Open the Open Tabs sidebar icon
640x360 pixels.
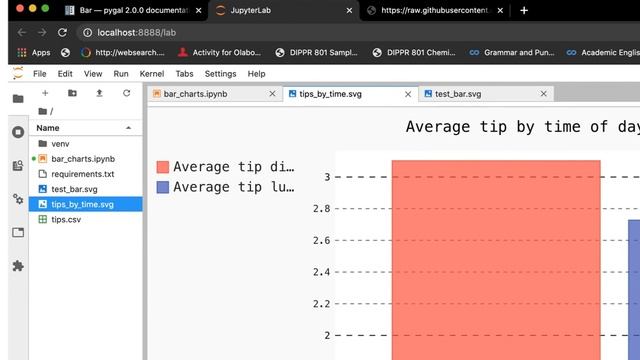[x=18, y=233]
